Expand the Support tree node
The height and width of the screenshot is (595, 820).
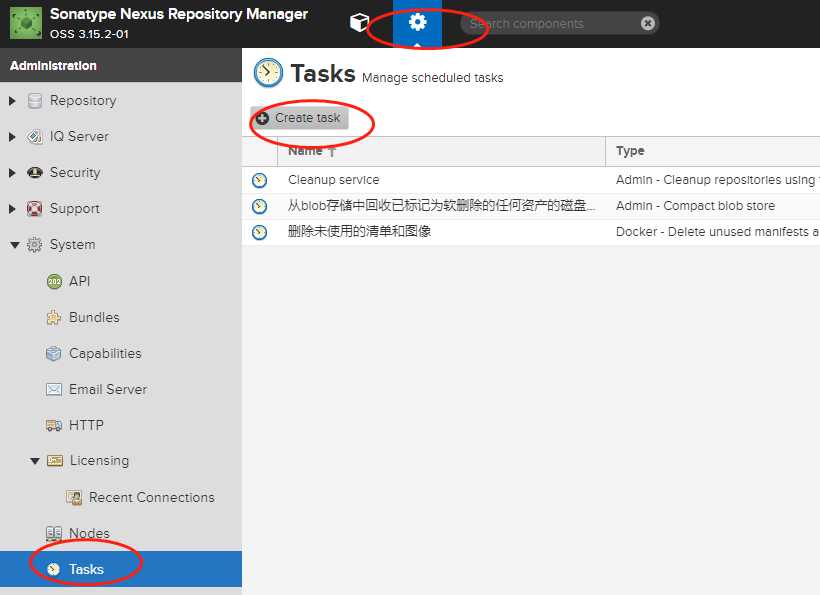(13, 209)
